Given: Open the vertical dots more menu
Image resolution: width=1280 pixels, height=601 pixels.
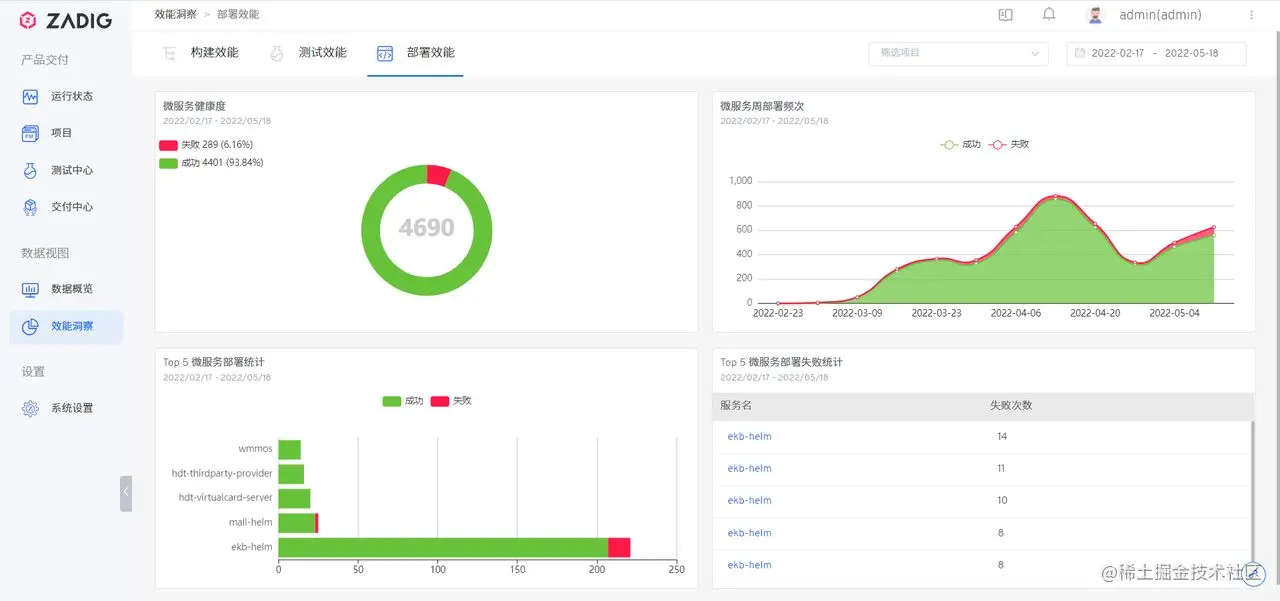Looking at the screenshot, I should [x=1252, y=15].
